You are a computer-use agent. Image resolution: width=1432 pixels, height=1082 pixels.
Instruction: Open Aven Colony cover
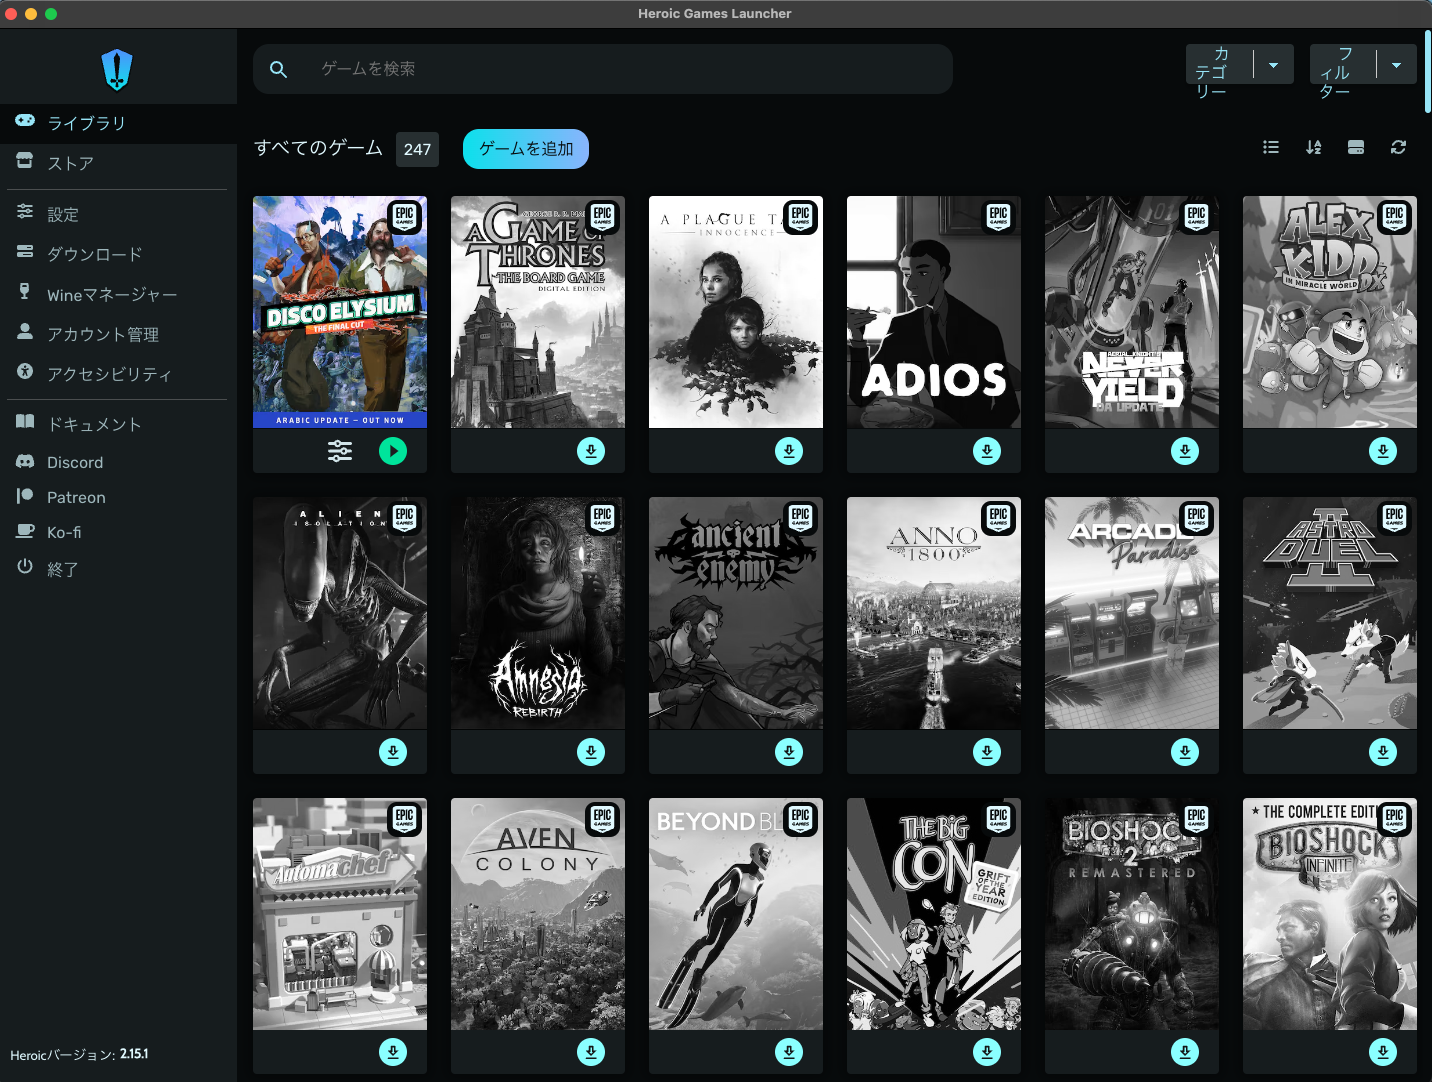pos(538,914)
